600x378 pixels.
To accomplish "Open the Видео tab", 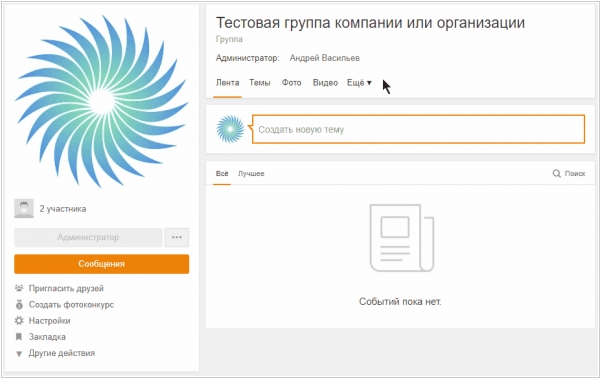I will [325, 83].
